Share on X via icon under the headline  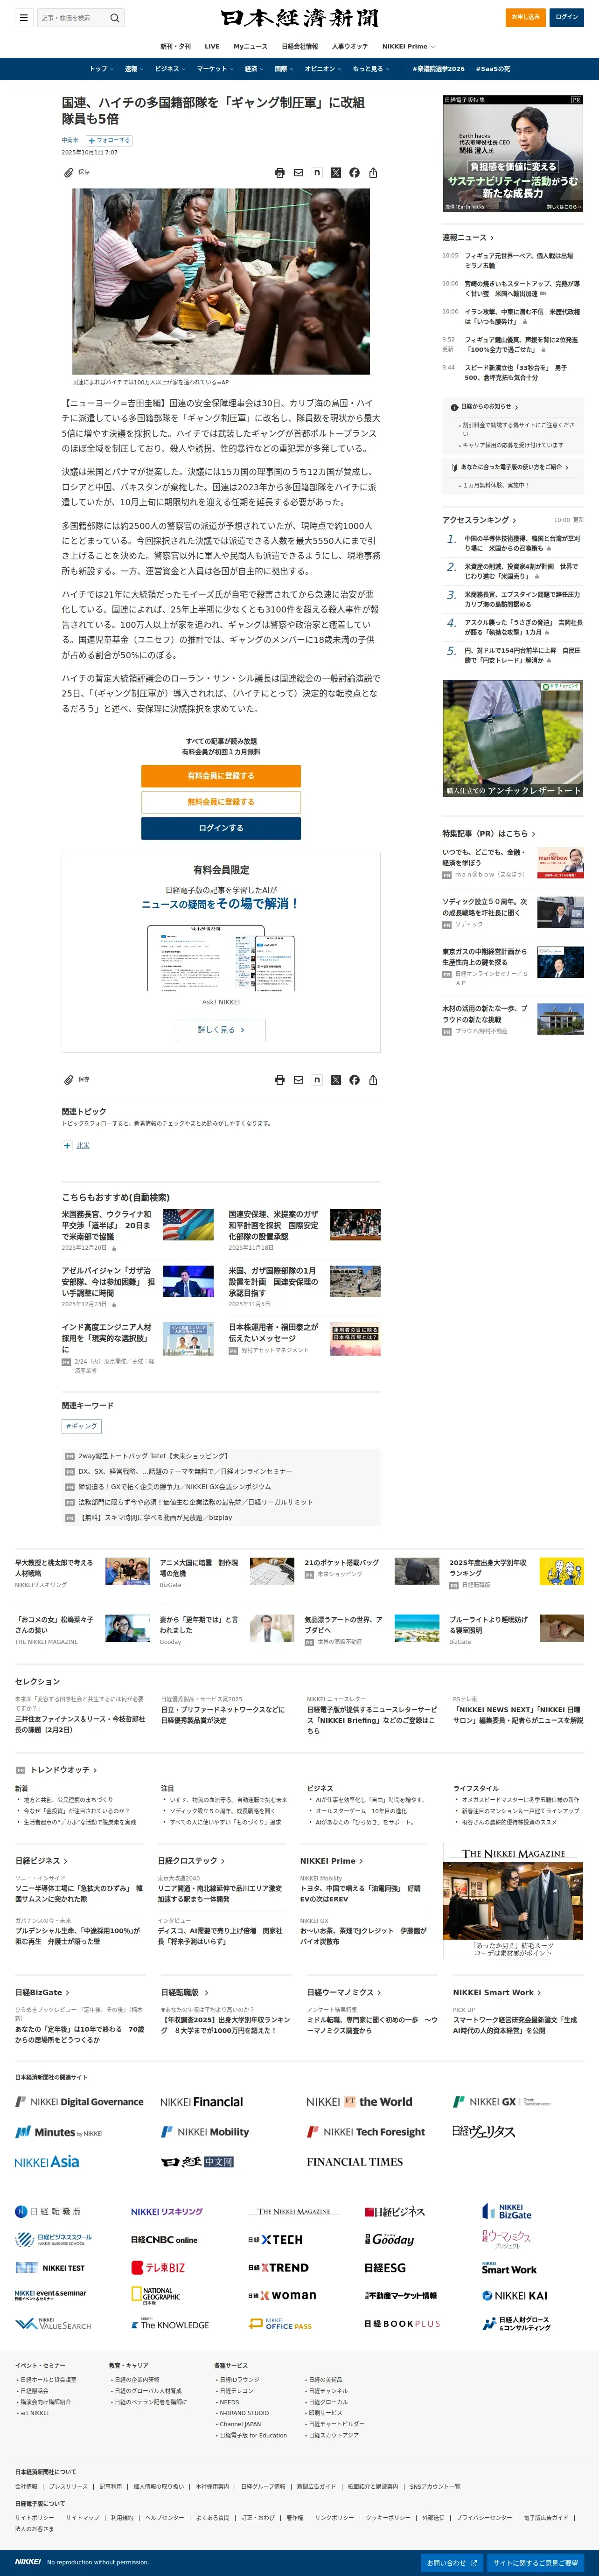click(336, 173)
